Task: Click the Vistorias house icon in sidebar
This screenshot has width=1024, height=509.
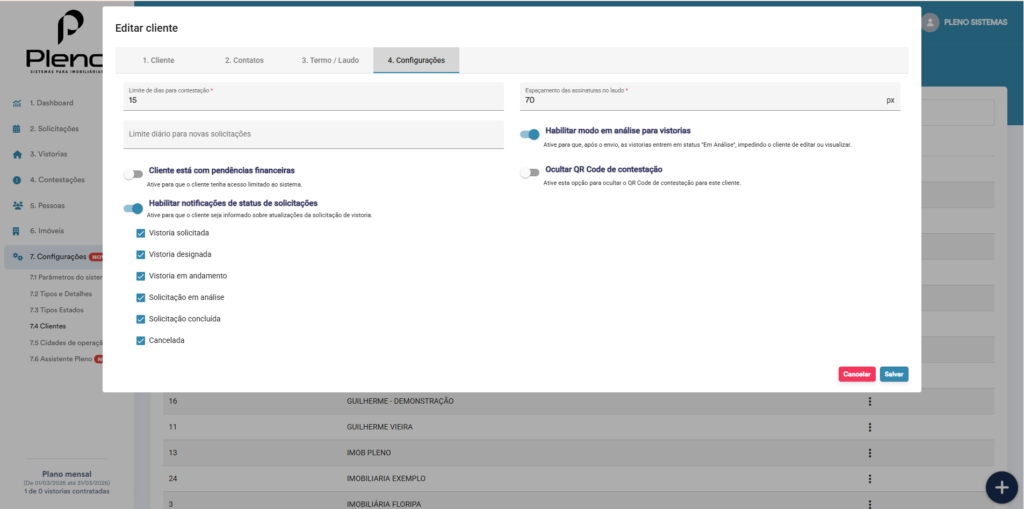Action: (17, 155)
